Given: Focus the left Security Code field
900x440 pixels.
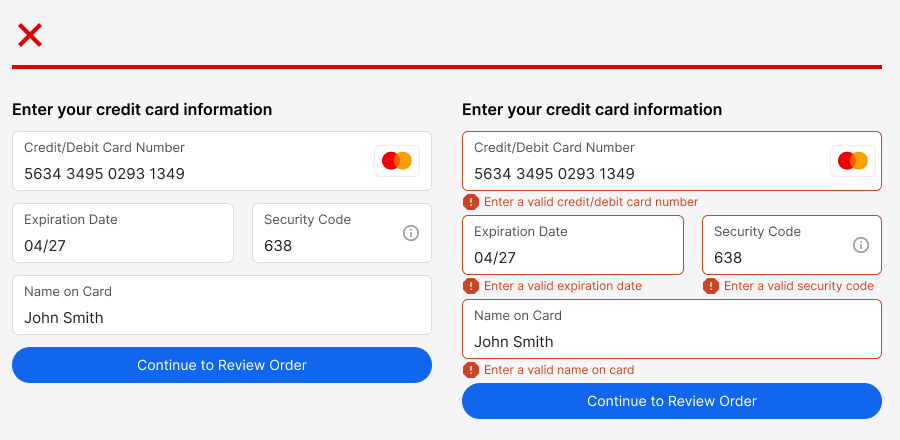Looking at the screenshot, I should pyautogui.click(x=325, y=233).
